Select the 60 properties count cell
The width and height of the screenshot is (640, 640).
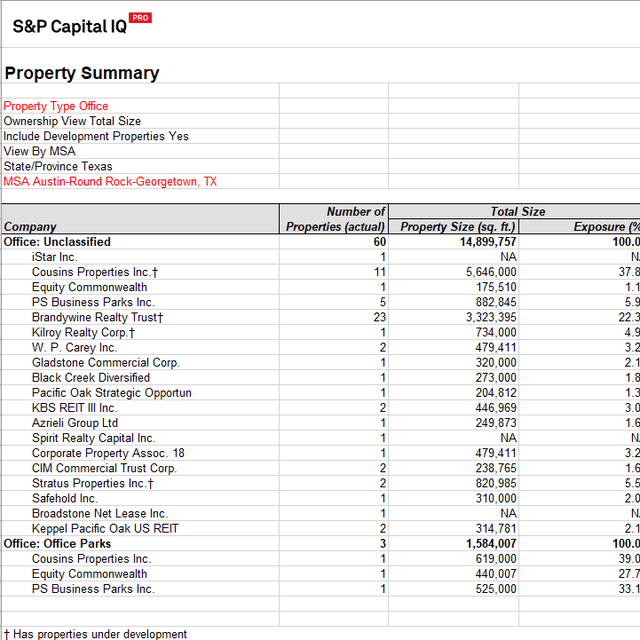click(x=334, y=242)
